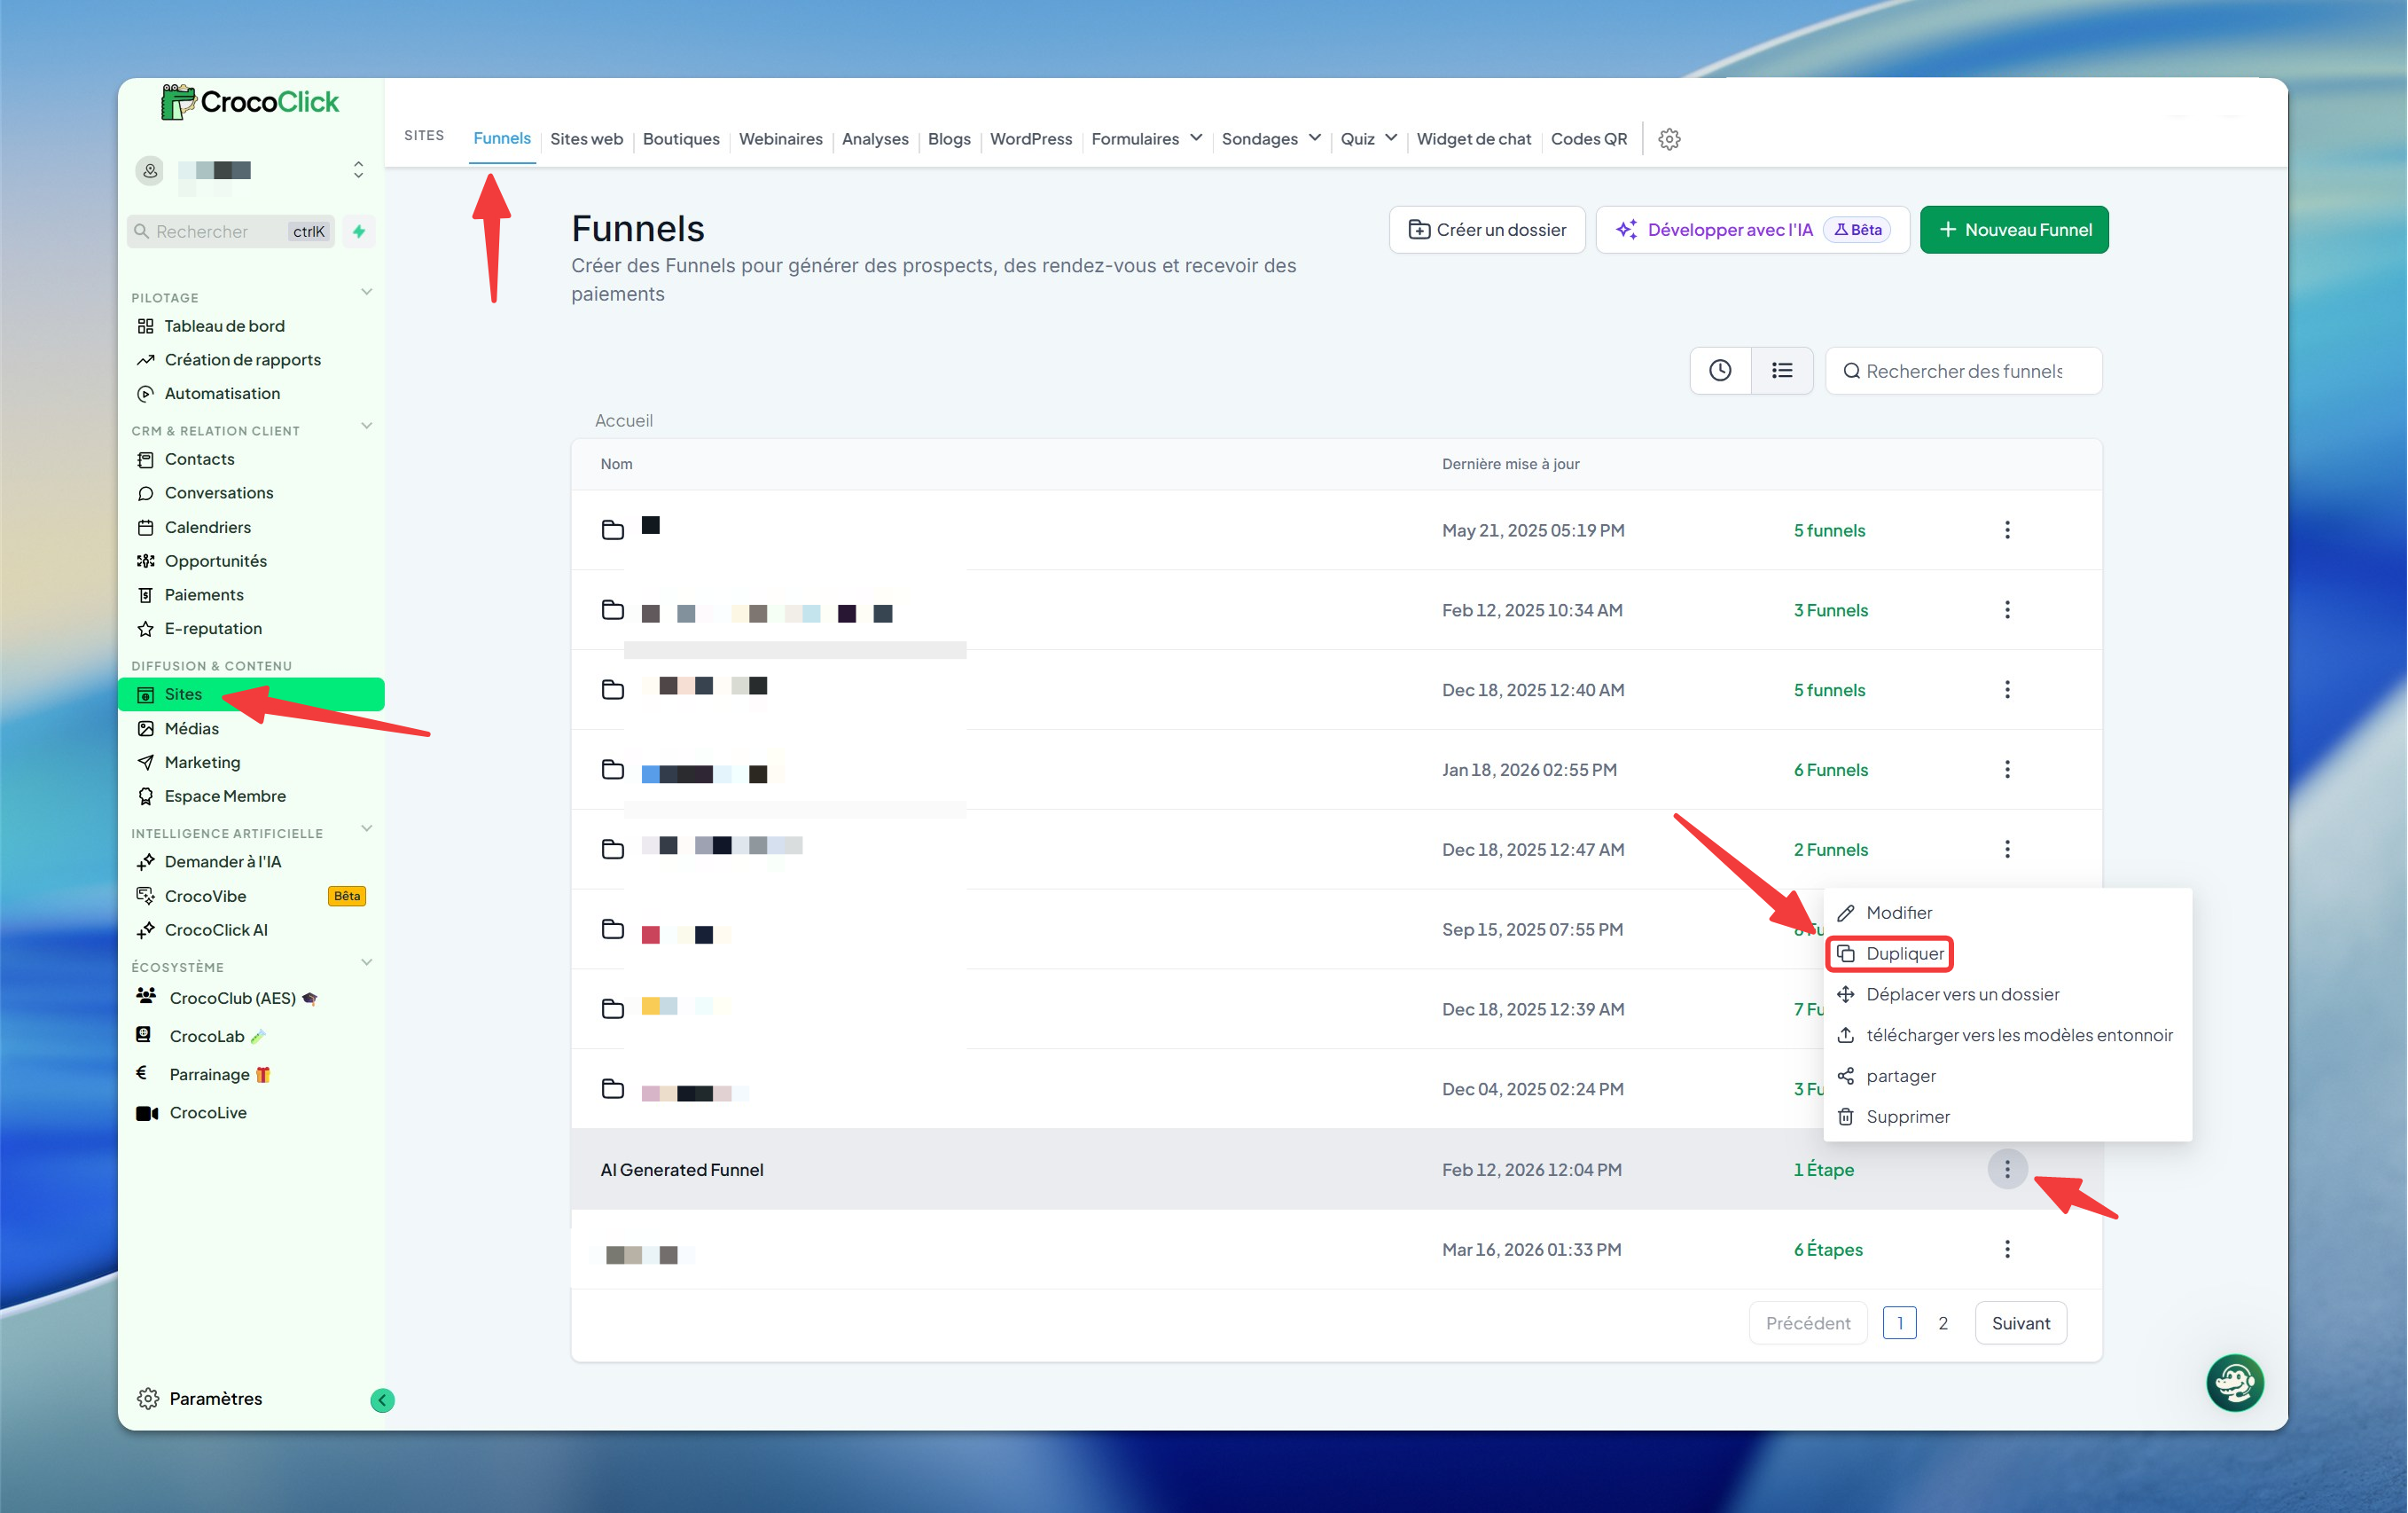Viewport: 2408px width, 1513px height.
Task: Click Créer un dossier button
Action: click(1487, 230)
